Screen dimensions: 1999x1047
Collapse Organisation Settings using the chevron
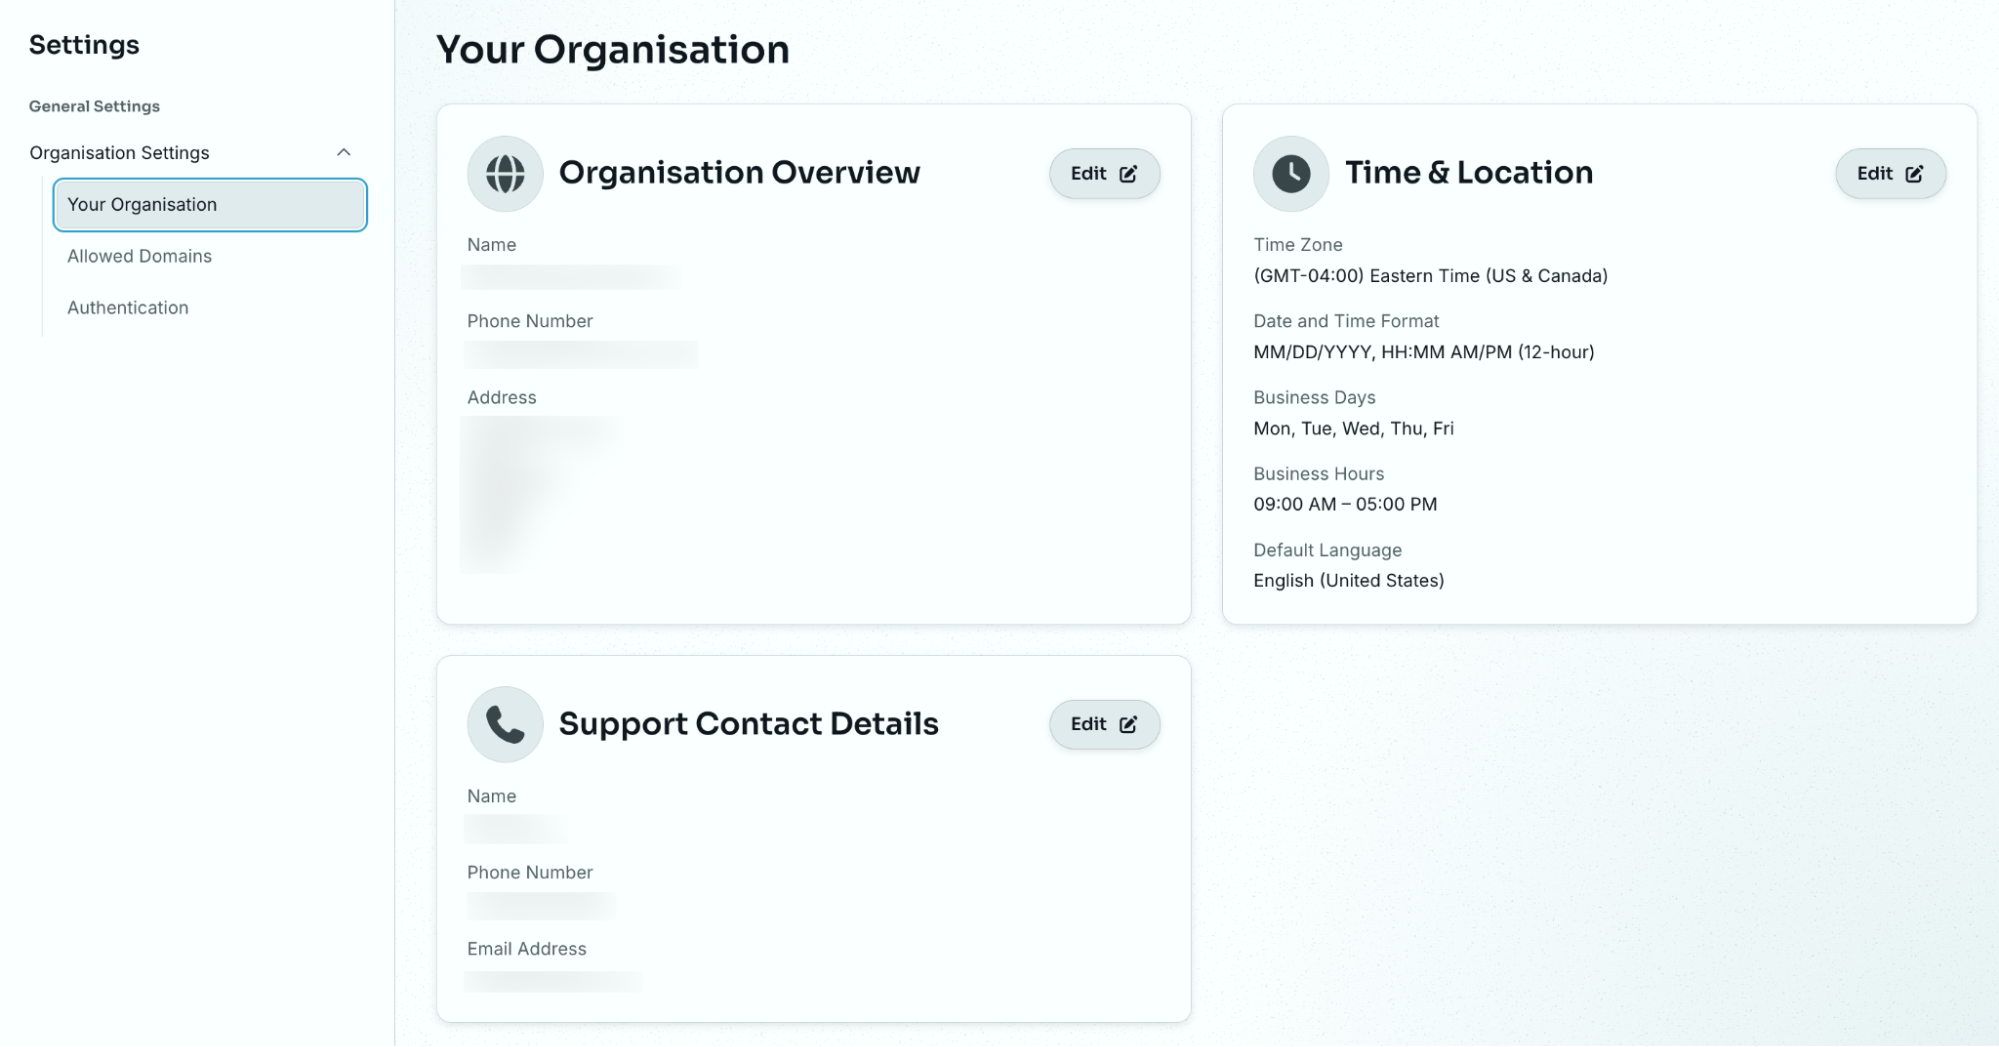[x=344, y=153]
